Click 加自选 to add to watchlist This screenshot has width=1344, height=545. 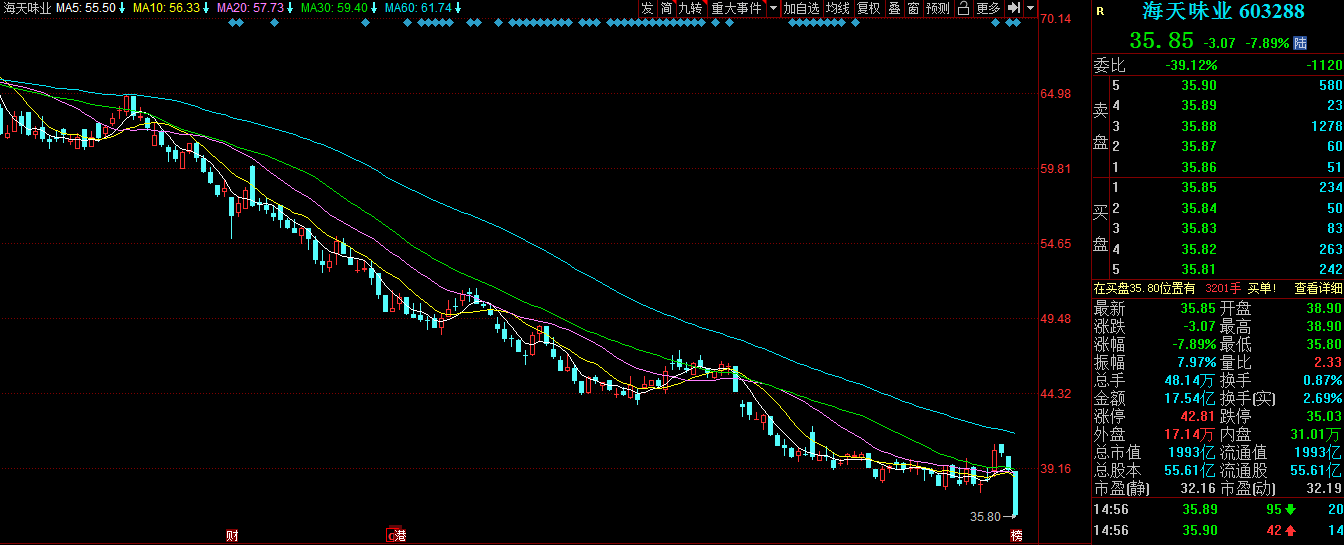point(801,8)
